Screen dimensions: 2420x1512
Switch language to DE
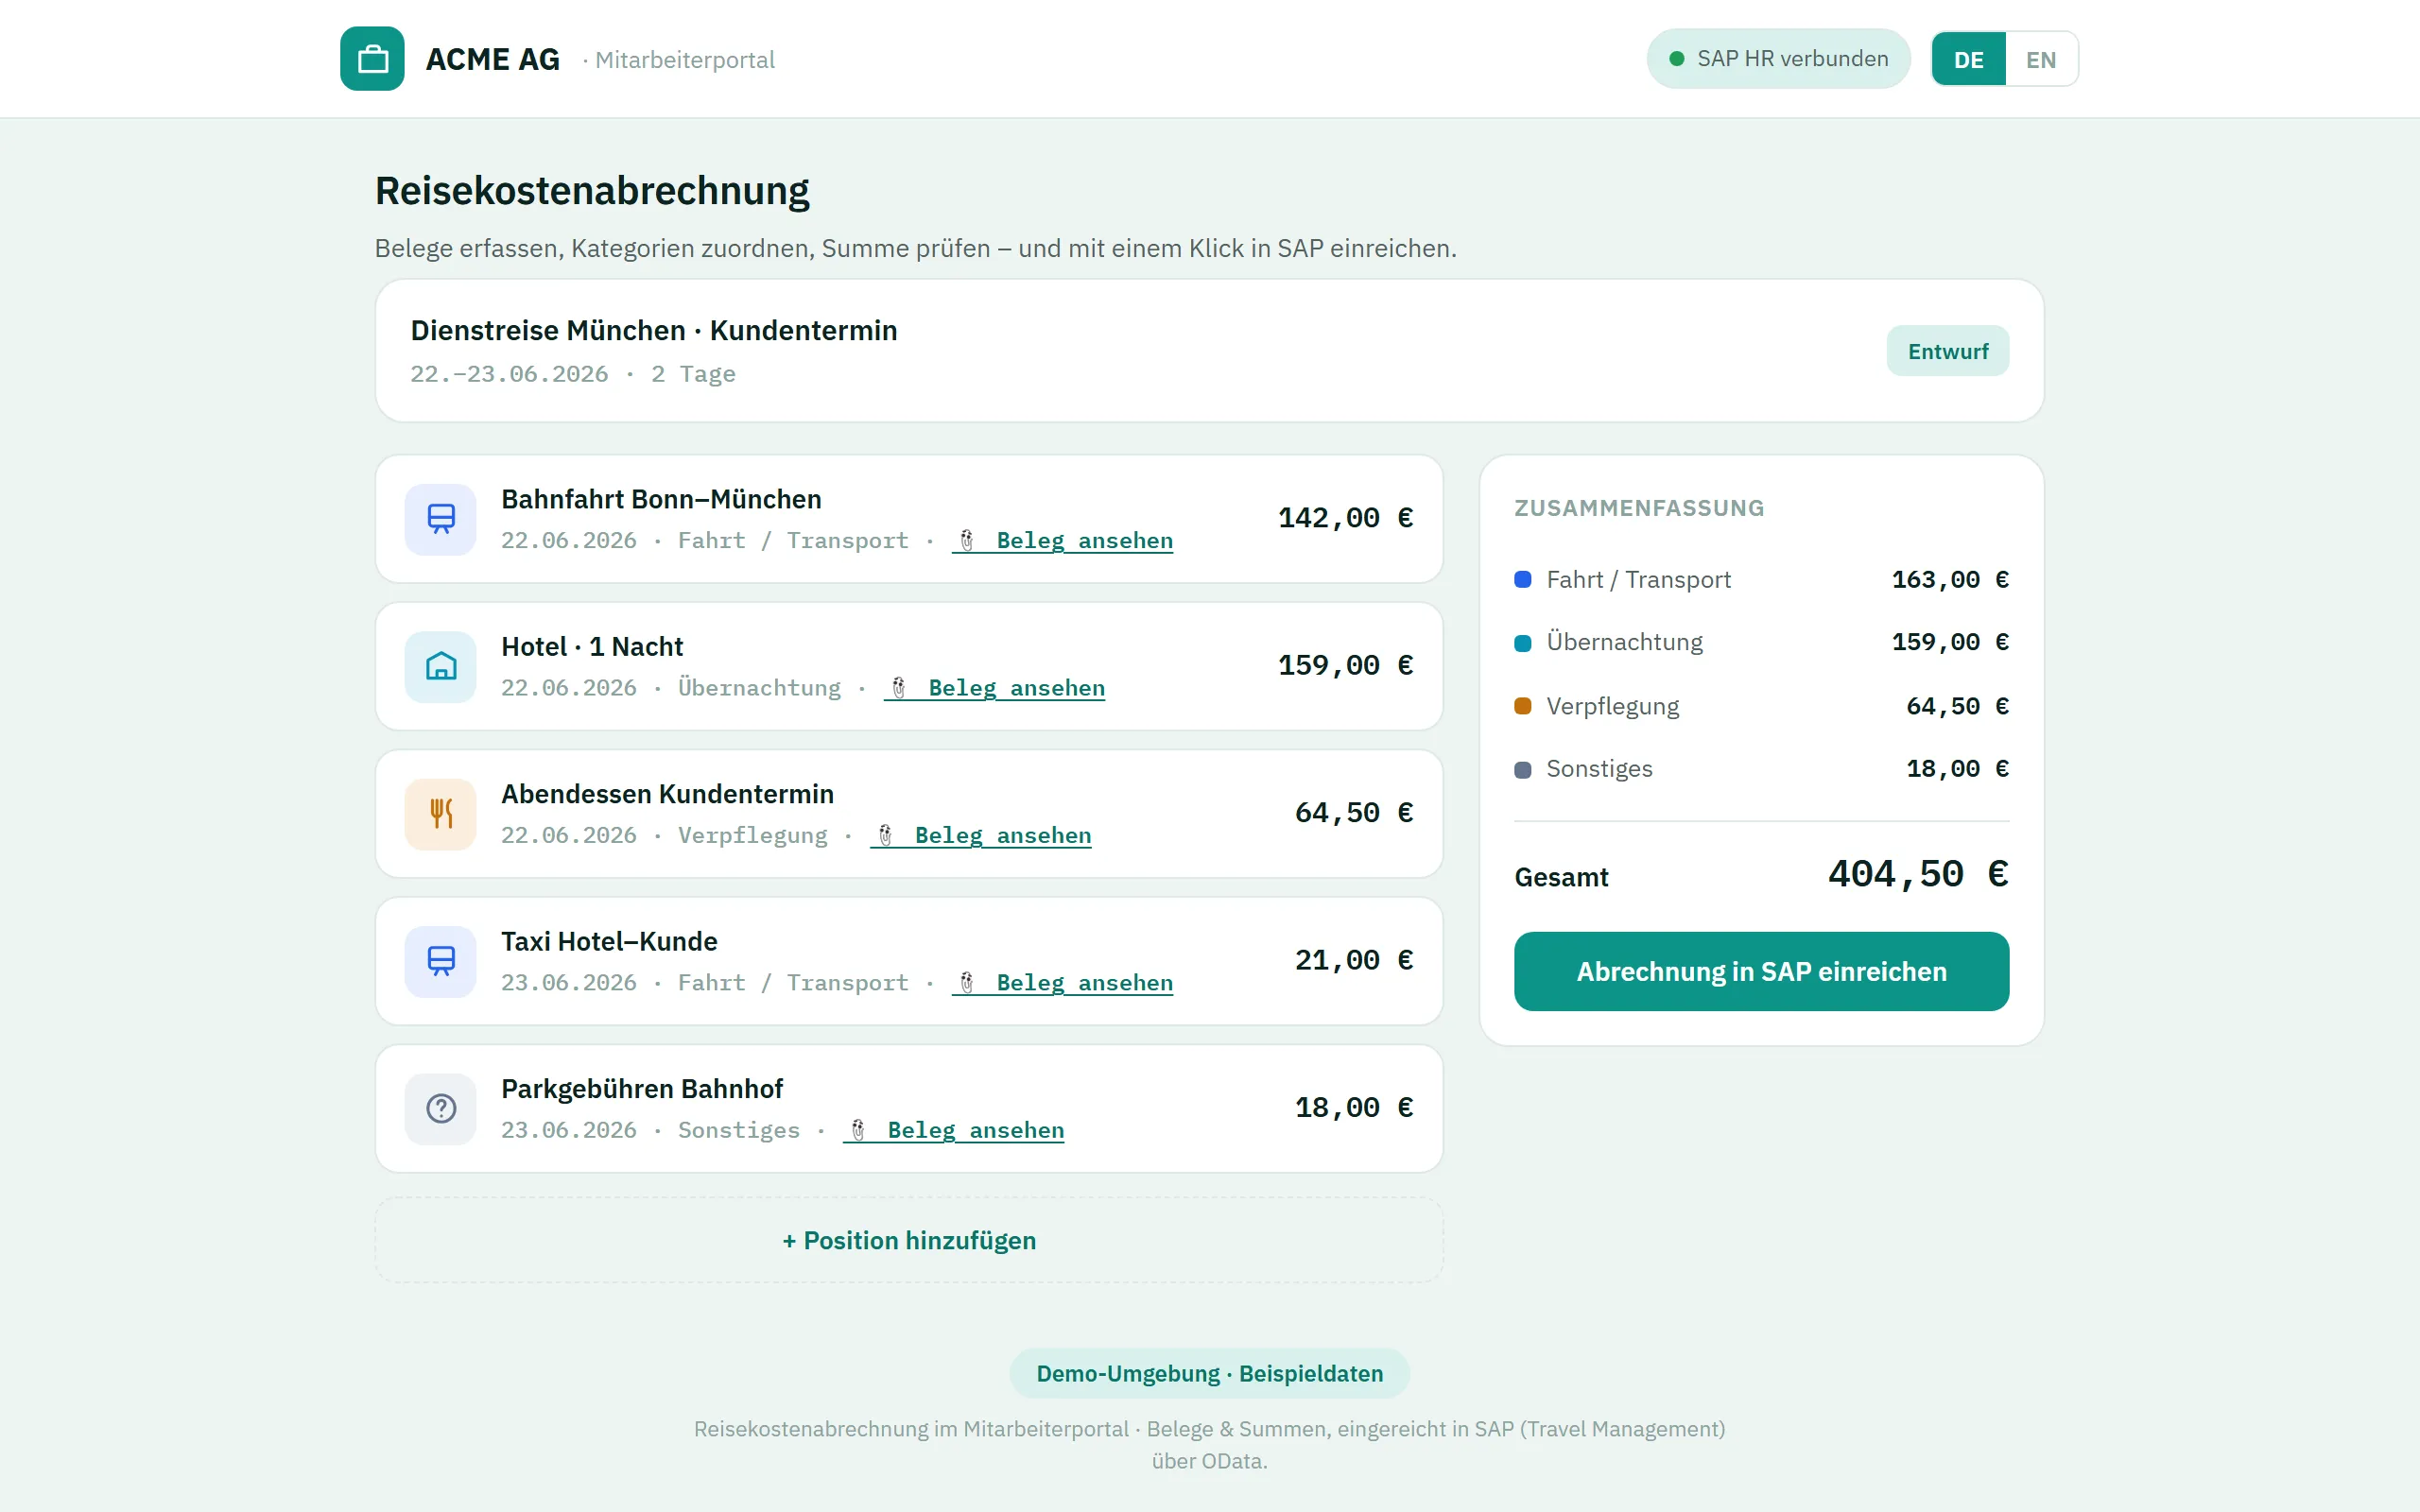coord(1968,59)
